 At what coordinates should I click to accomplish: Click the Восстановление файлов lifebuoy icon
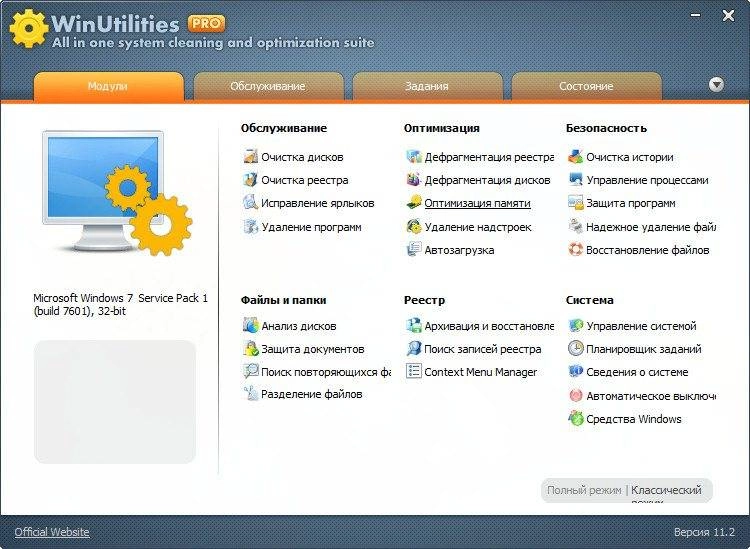point(575,250)
